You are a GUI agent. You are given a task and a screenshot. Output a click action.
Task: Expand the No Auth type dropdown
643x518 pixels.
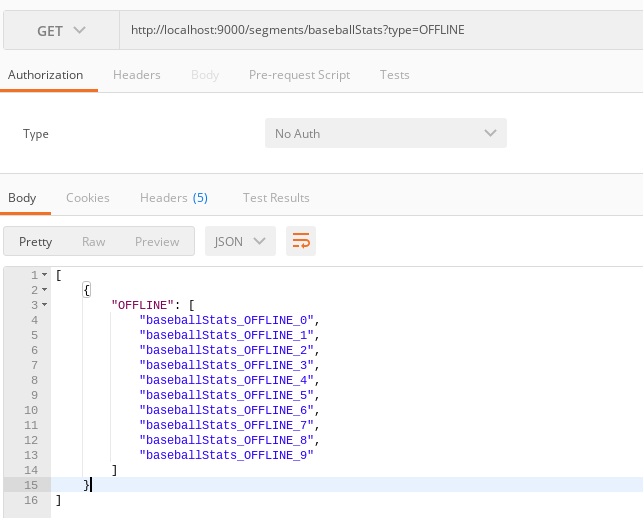pos(386,133)
